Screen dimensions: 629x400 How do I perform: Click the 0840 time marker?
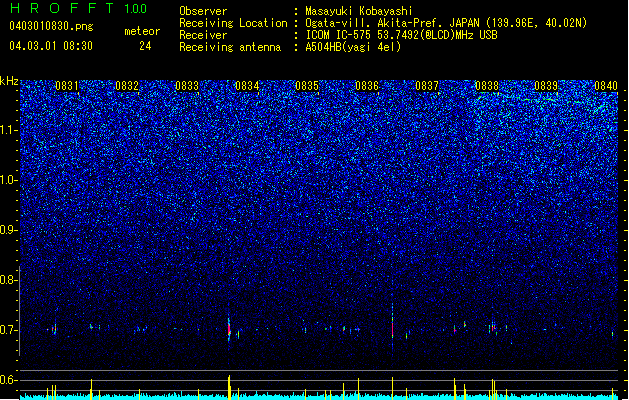point(606,85)
